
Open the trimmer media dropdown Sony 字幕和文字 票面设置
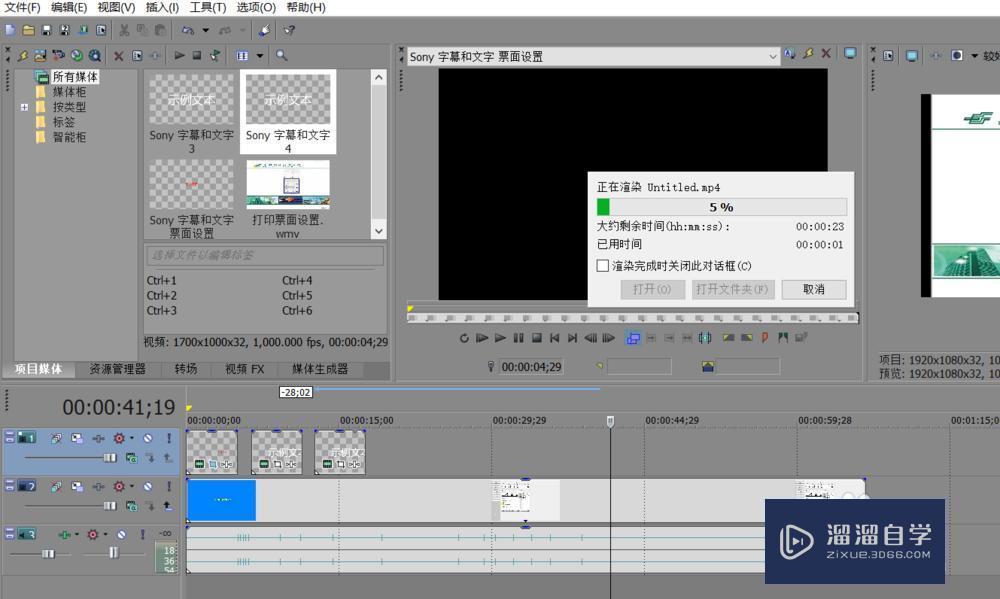tap(593, 56)
